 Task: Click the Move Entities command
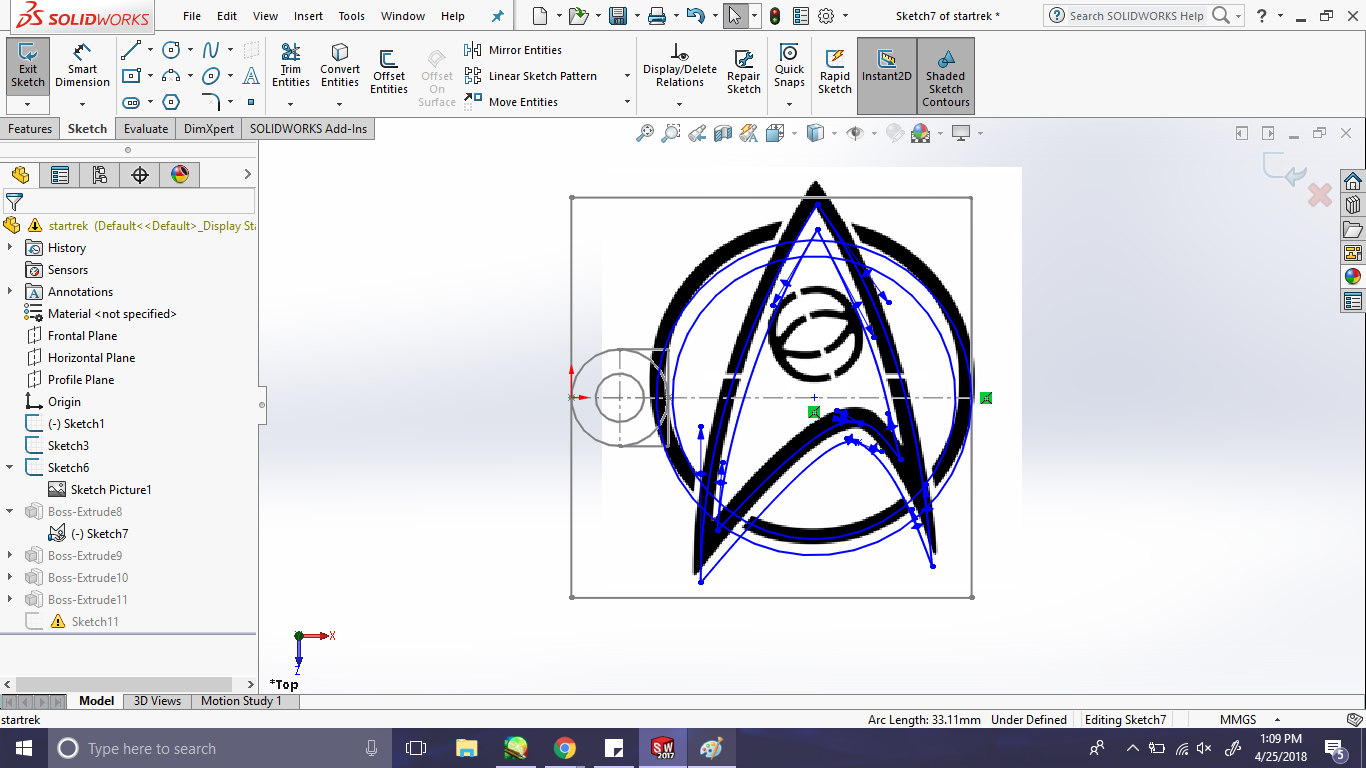(x=512, y=102)
